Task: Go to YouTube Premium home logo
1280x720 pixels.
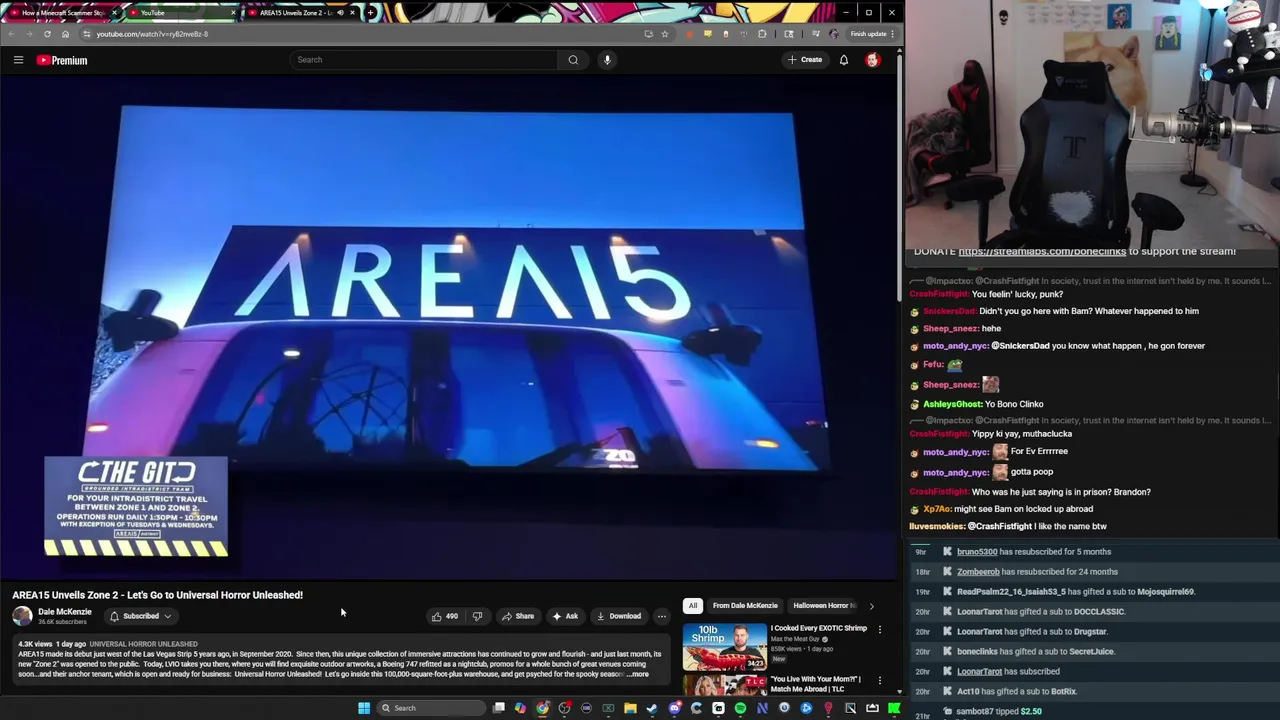Action: 62,60
